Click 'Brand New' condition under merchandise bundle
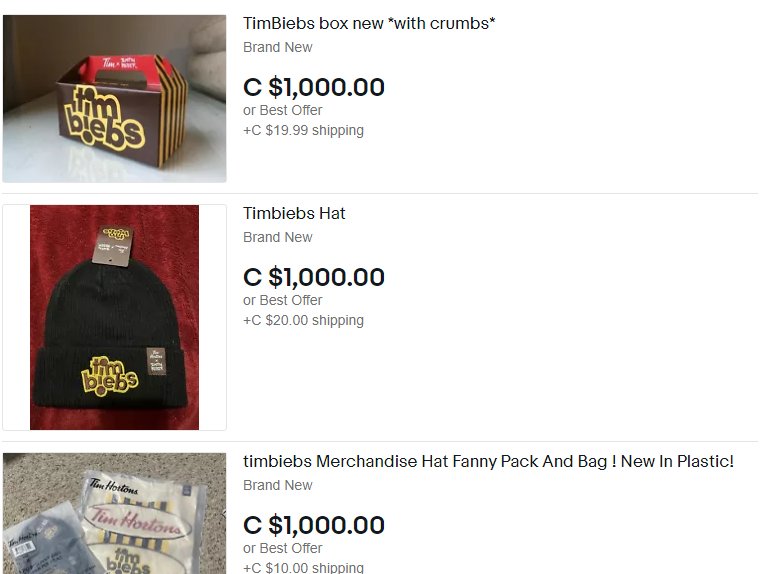Image resolution: width=771 pixels, height=574 pixels. pyautogui.click(x=278, y=485)
